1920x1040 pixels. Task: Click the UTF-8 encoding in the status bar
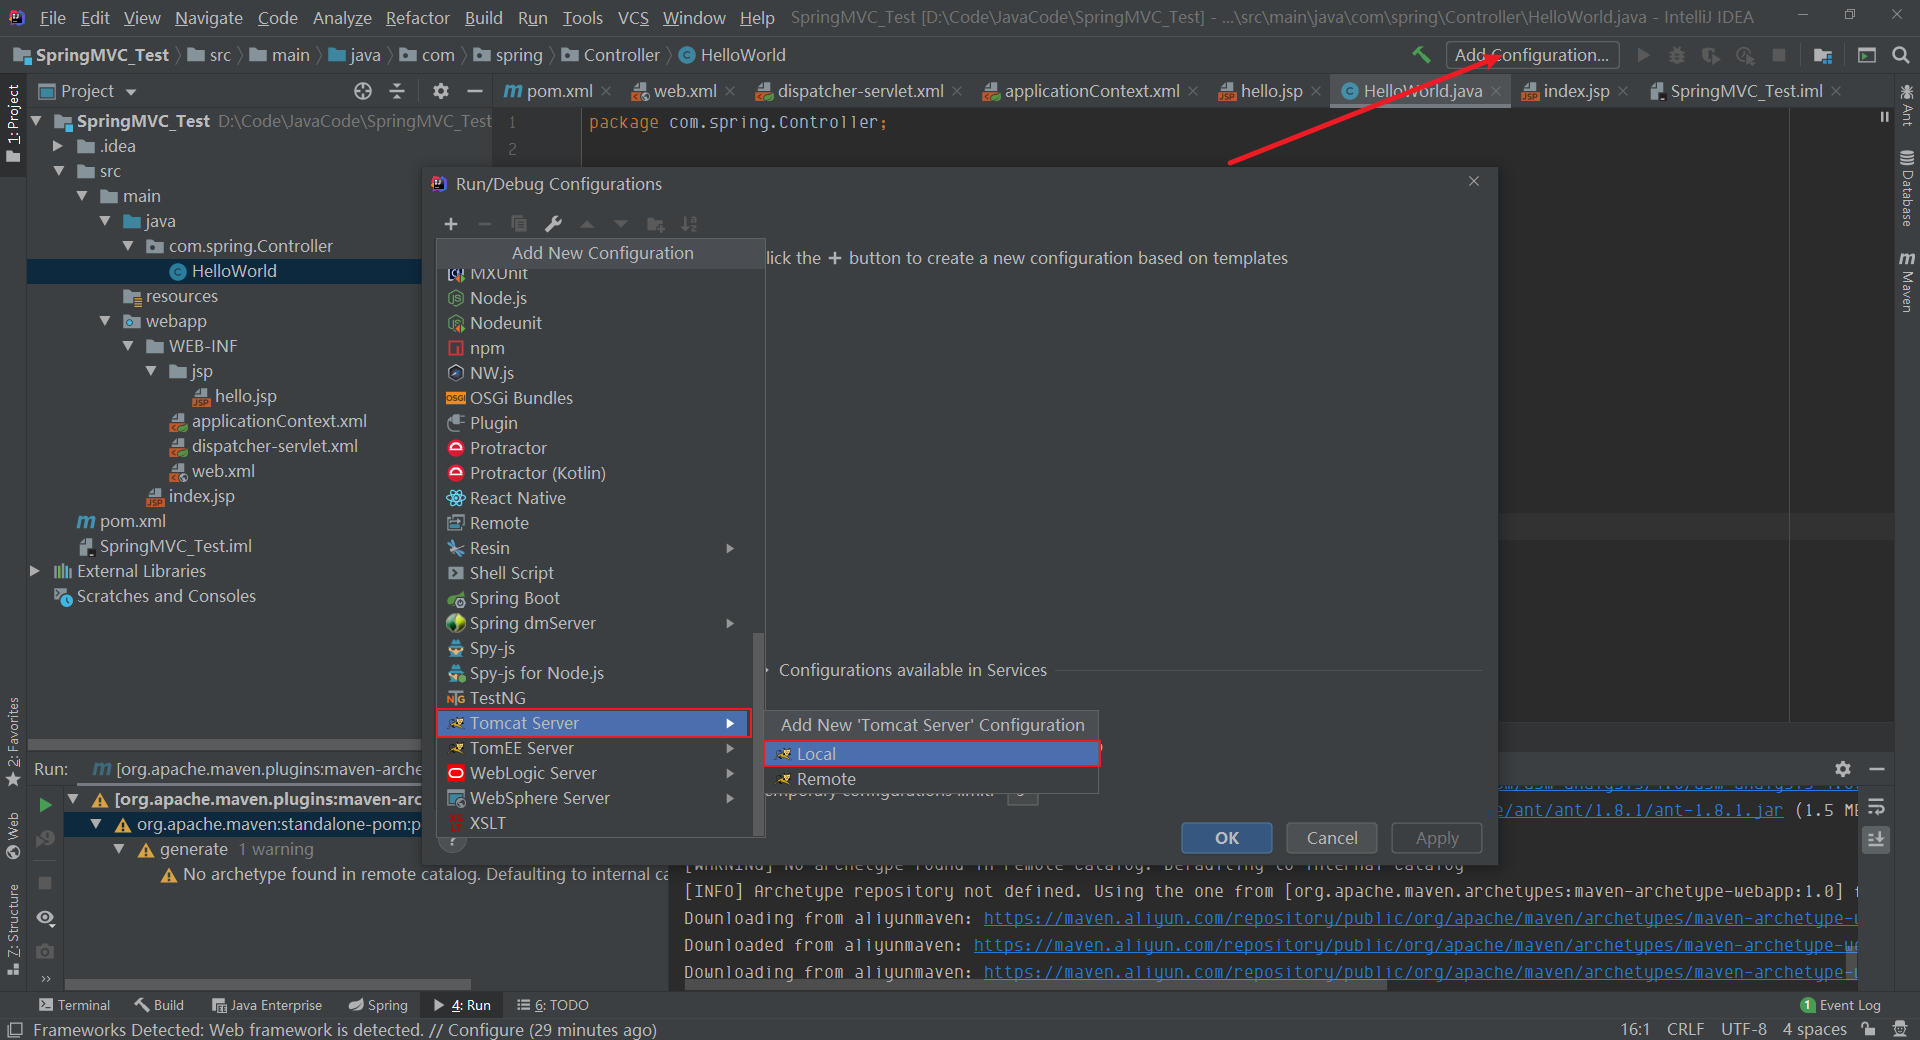click(1744, 1029)
